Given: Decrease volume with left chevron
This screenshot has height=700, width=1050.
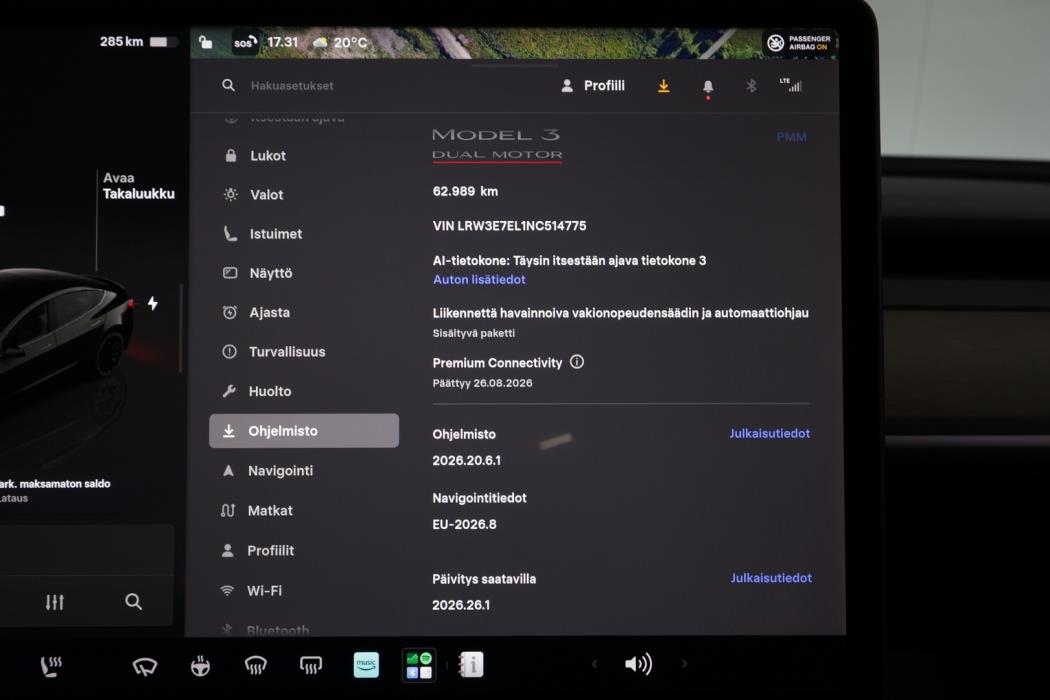Looking at the screenshot, I should (x=595, y=664).
